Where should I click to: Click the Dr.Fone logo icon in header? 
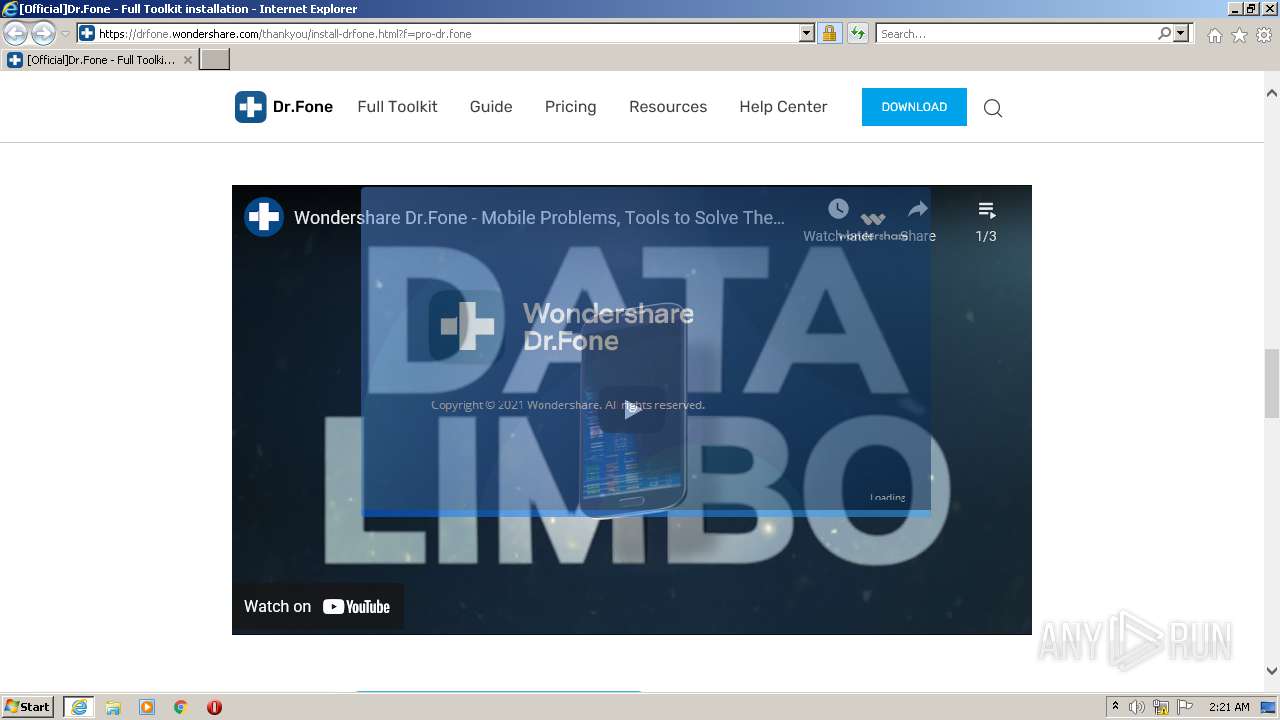click(250, 107)
